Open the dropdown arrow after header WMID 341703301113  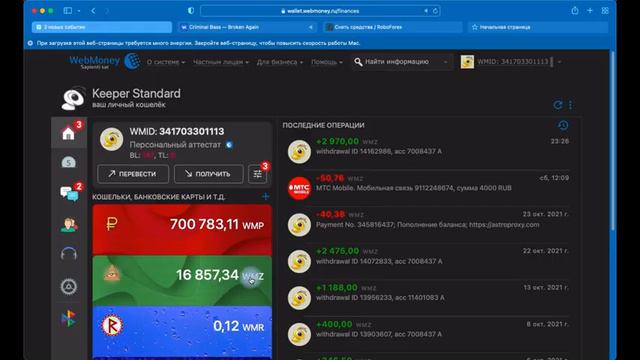[559, 62]
